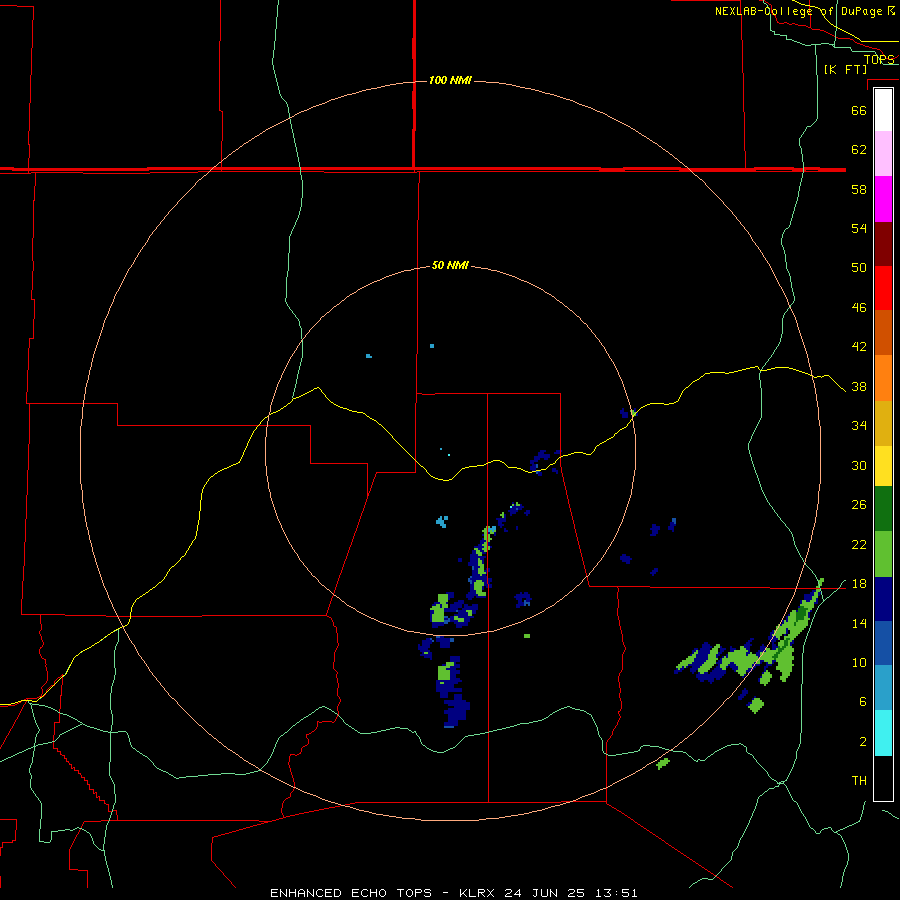Click the white swatch on the tops legend
The height and width of the screenshot is (900, 900).
coord(883,110)
